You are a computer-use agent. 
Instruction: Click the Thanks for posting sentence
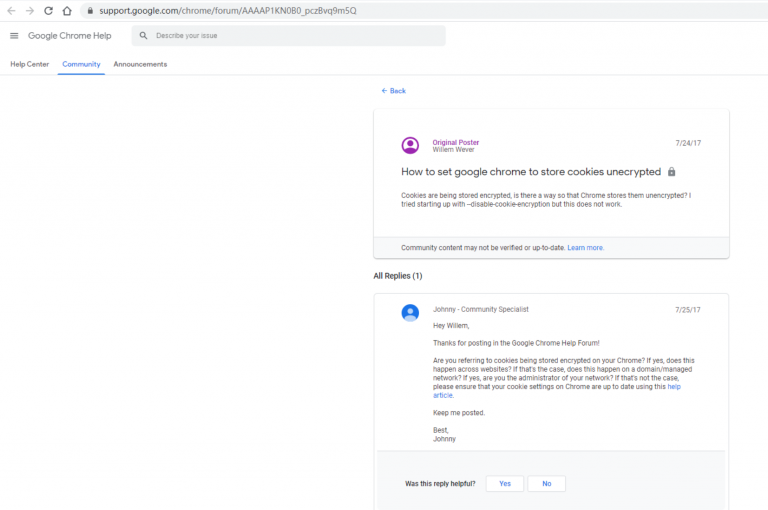(516, 343)
